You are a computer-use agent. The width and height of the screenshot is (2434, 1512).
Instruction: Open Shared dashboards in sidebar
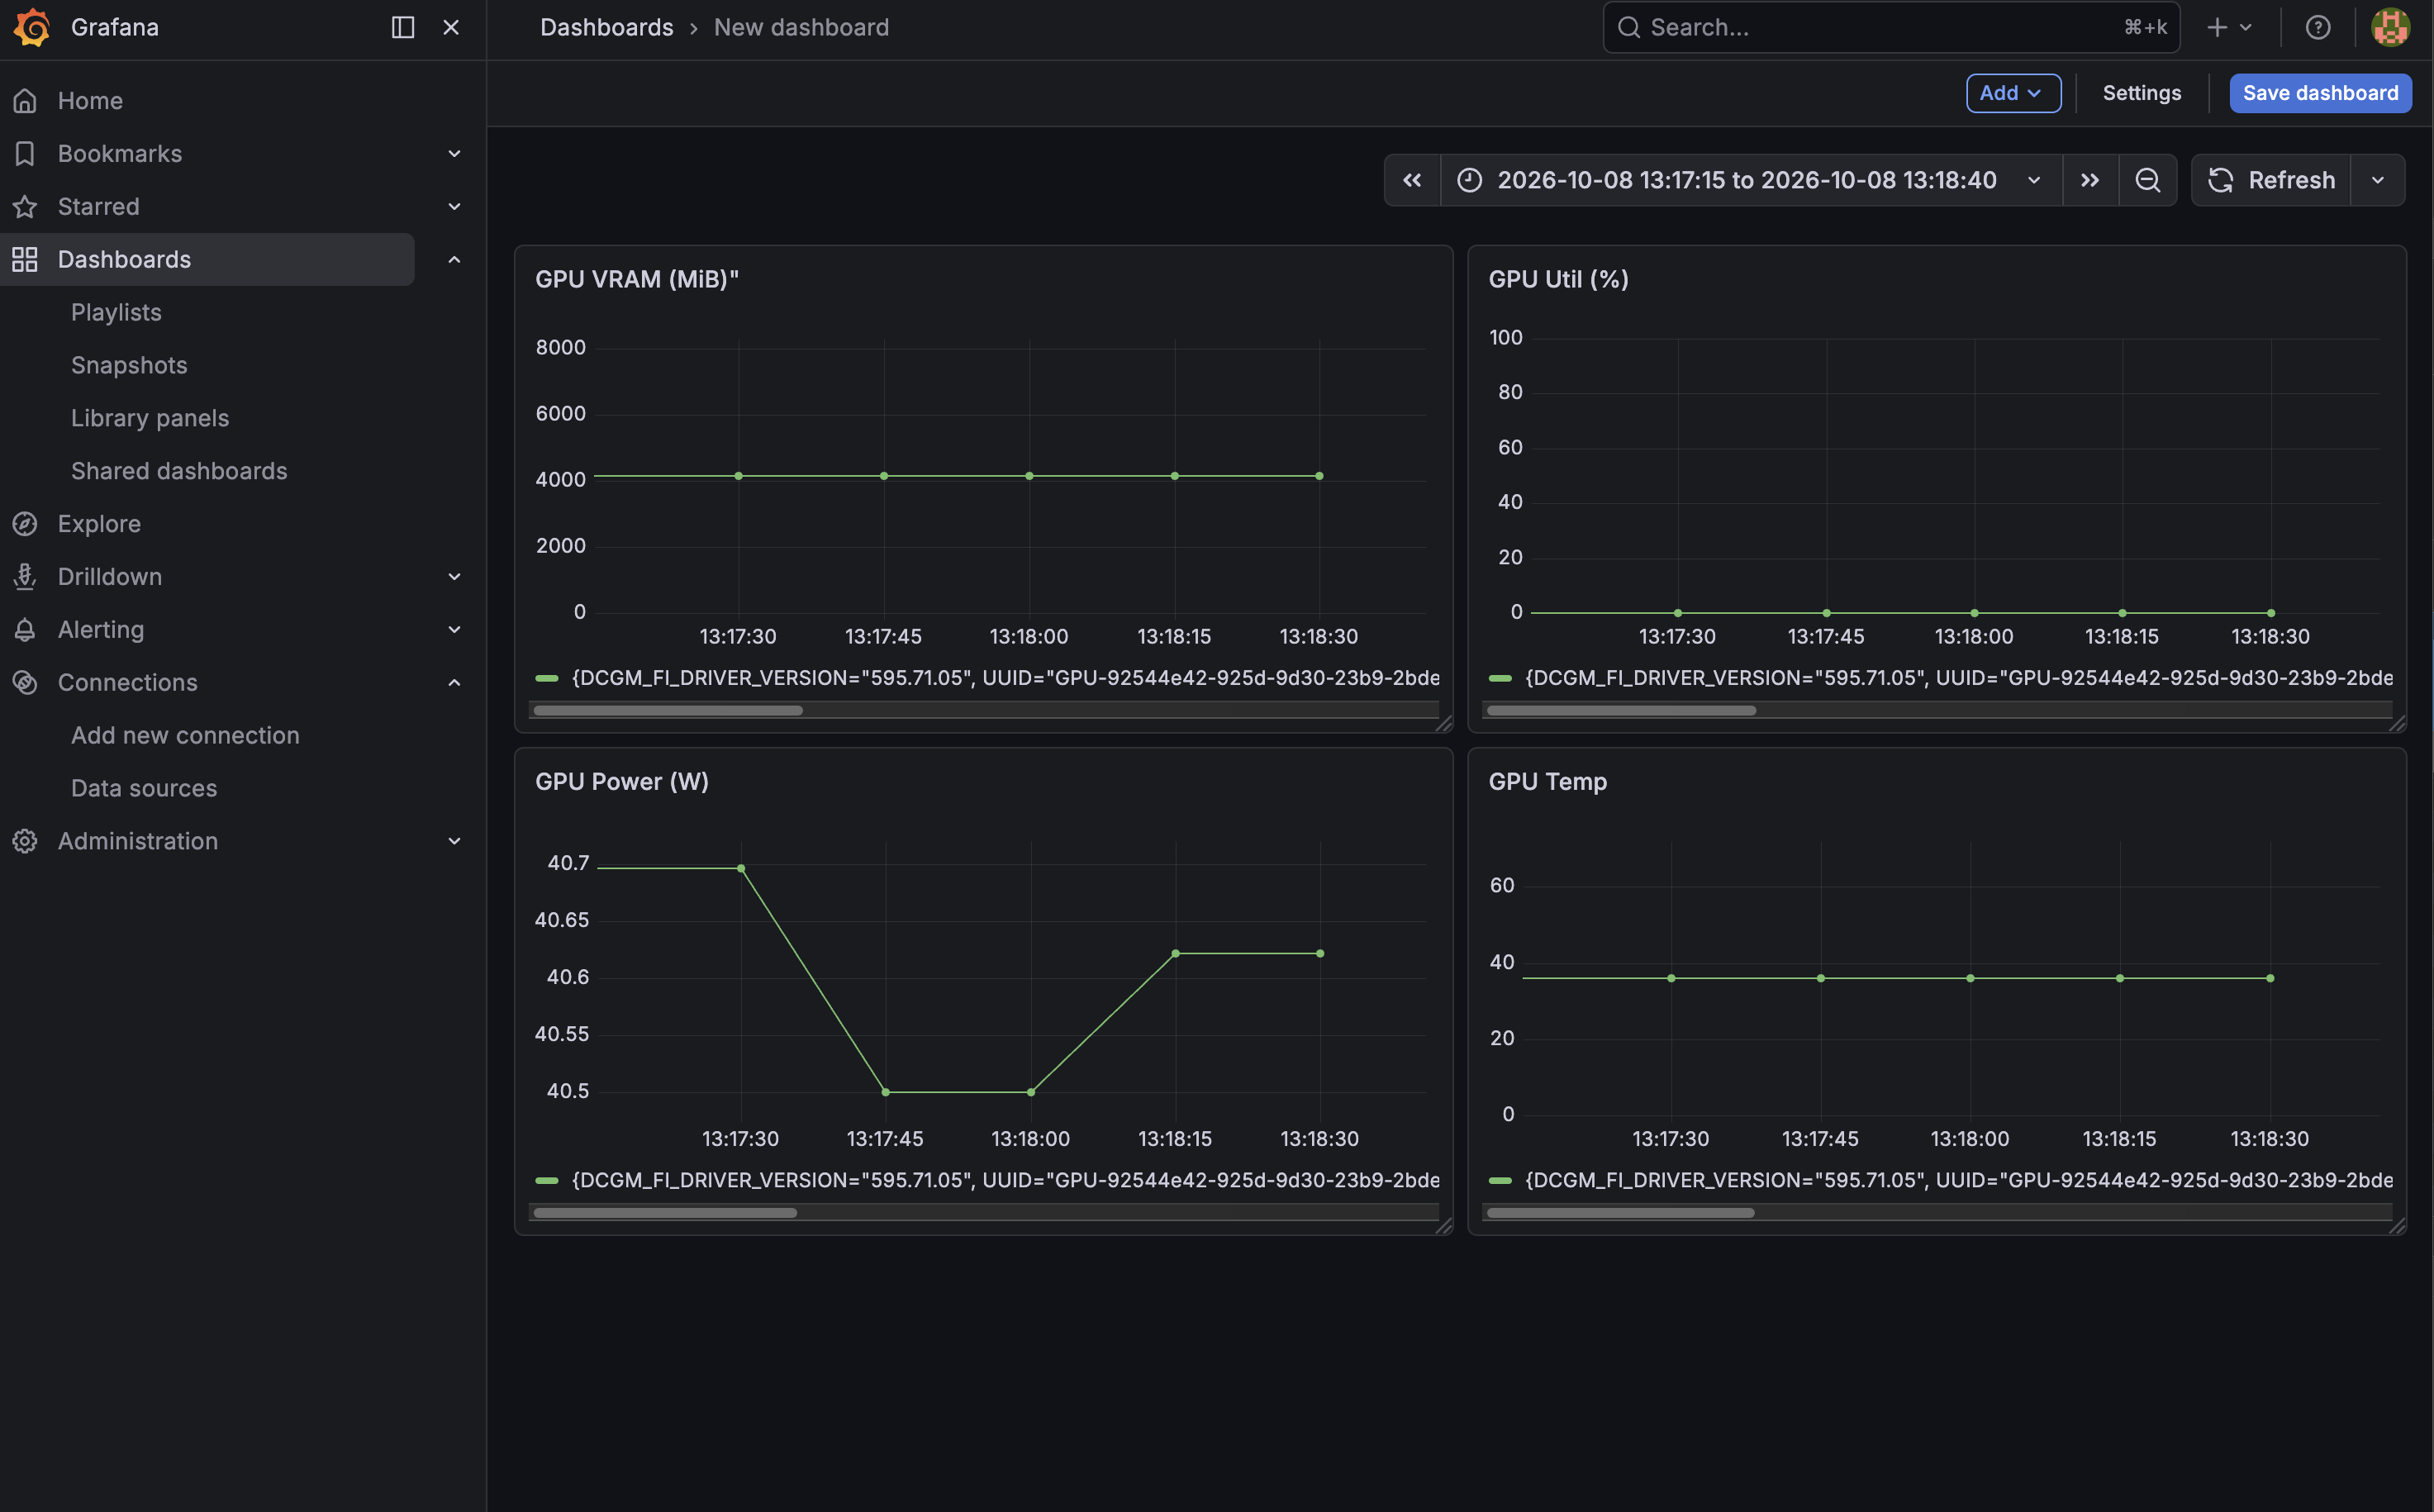(x=179, y=472)
